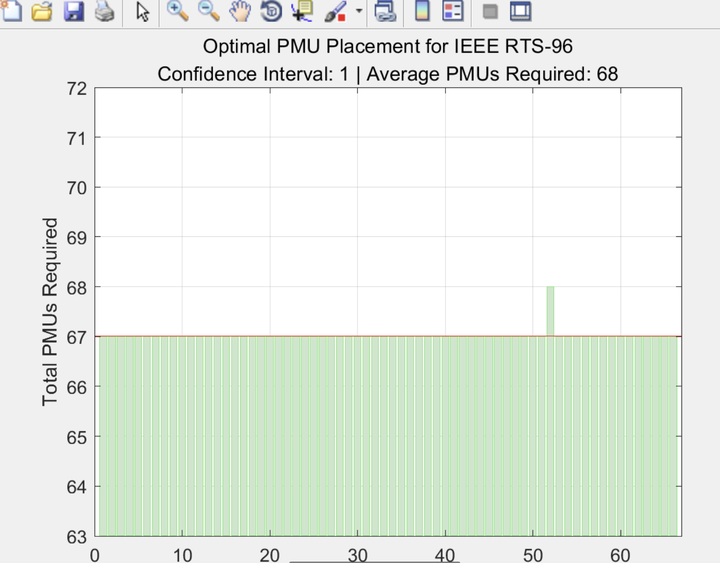Click the y-axis tick label 69
This screenshot has height=563, width=720.
(77, 238)
